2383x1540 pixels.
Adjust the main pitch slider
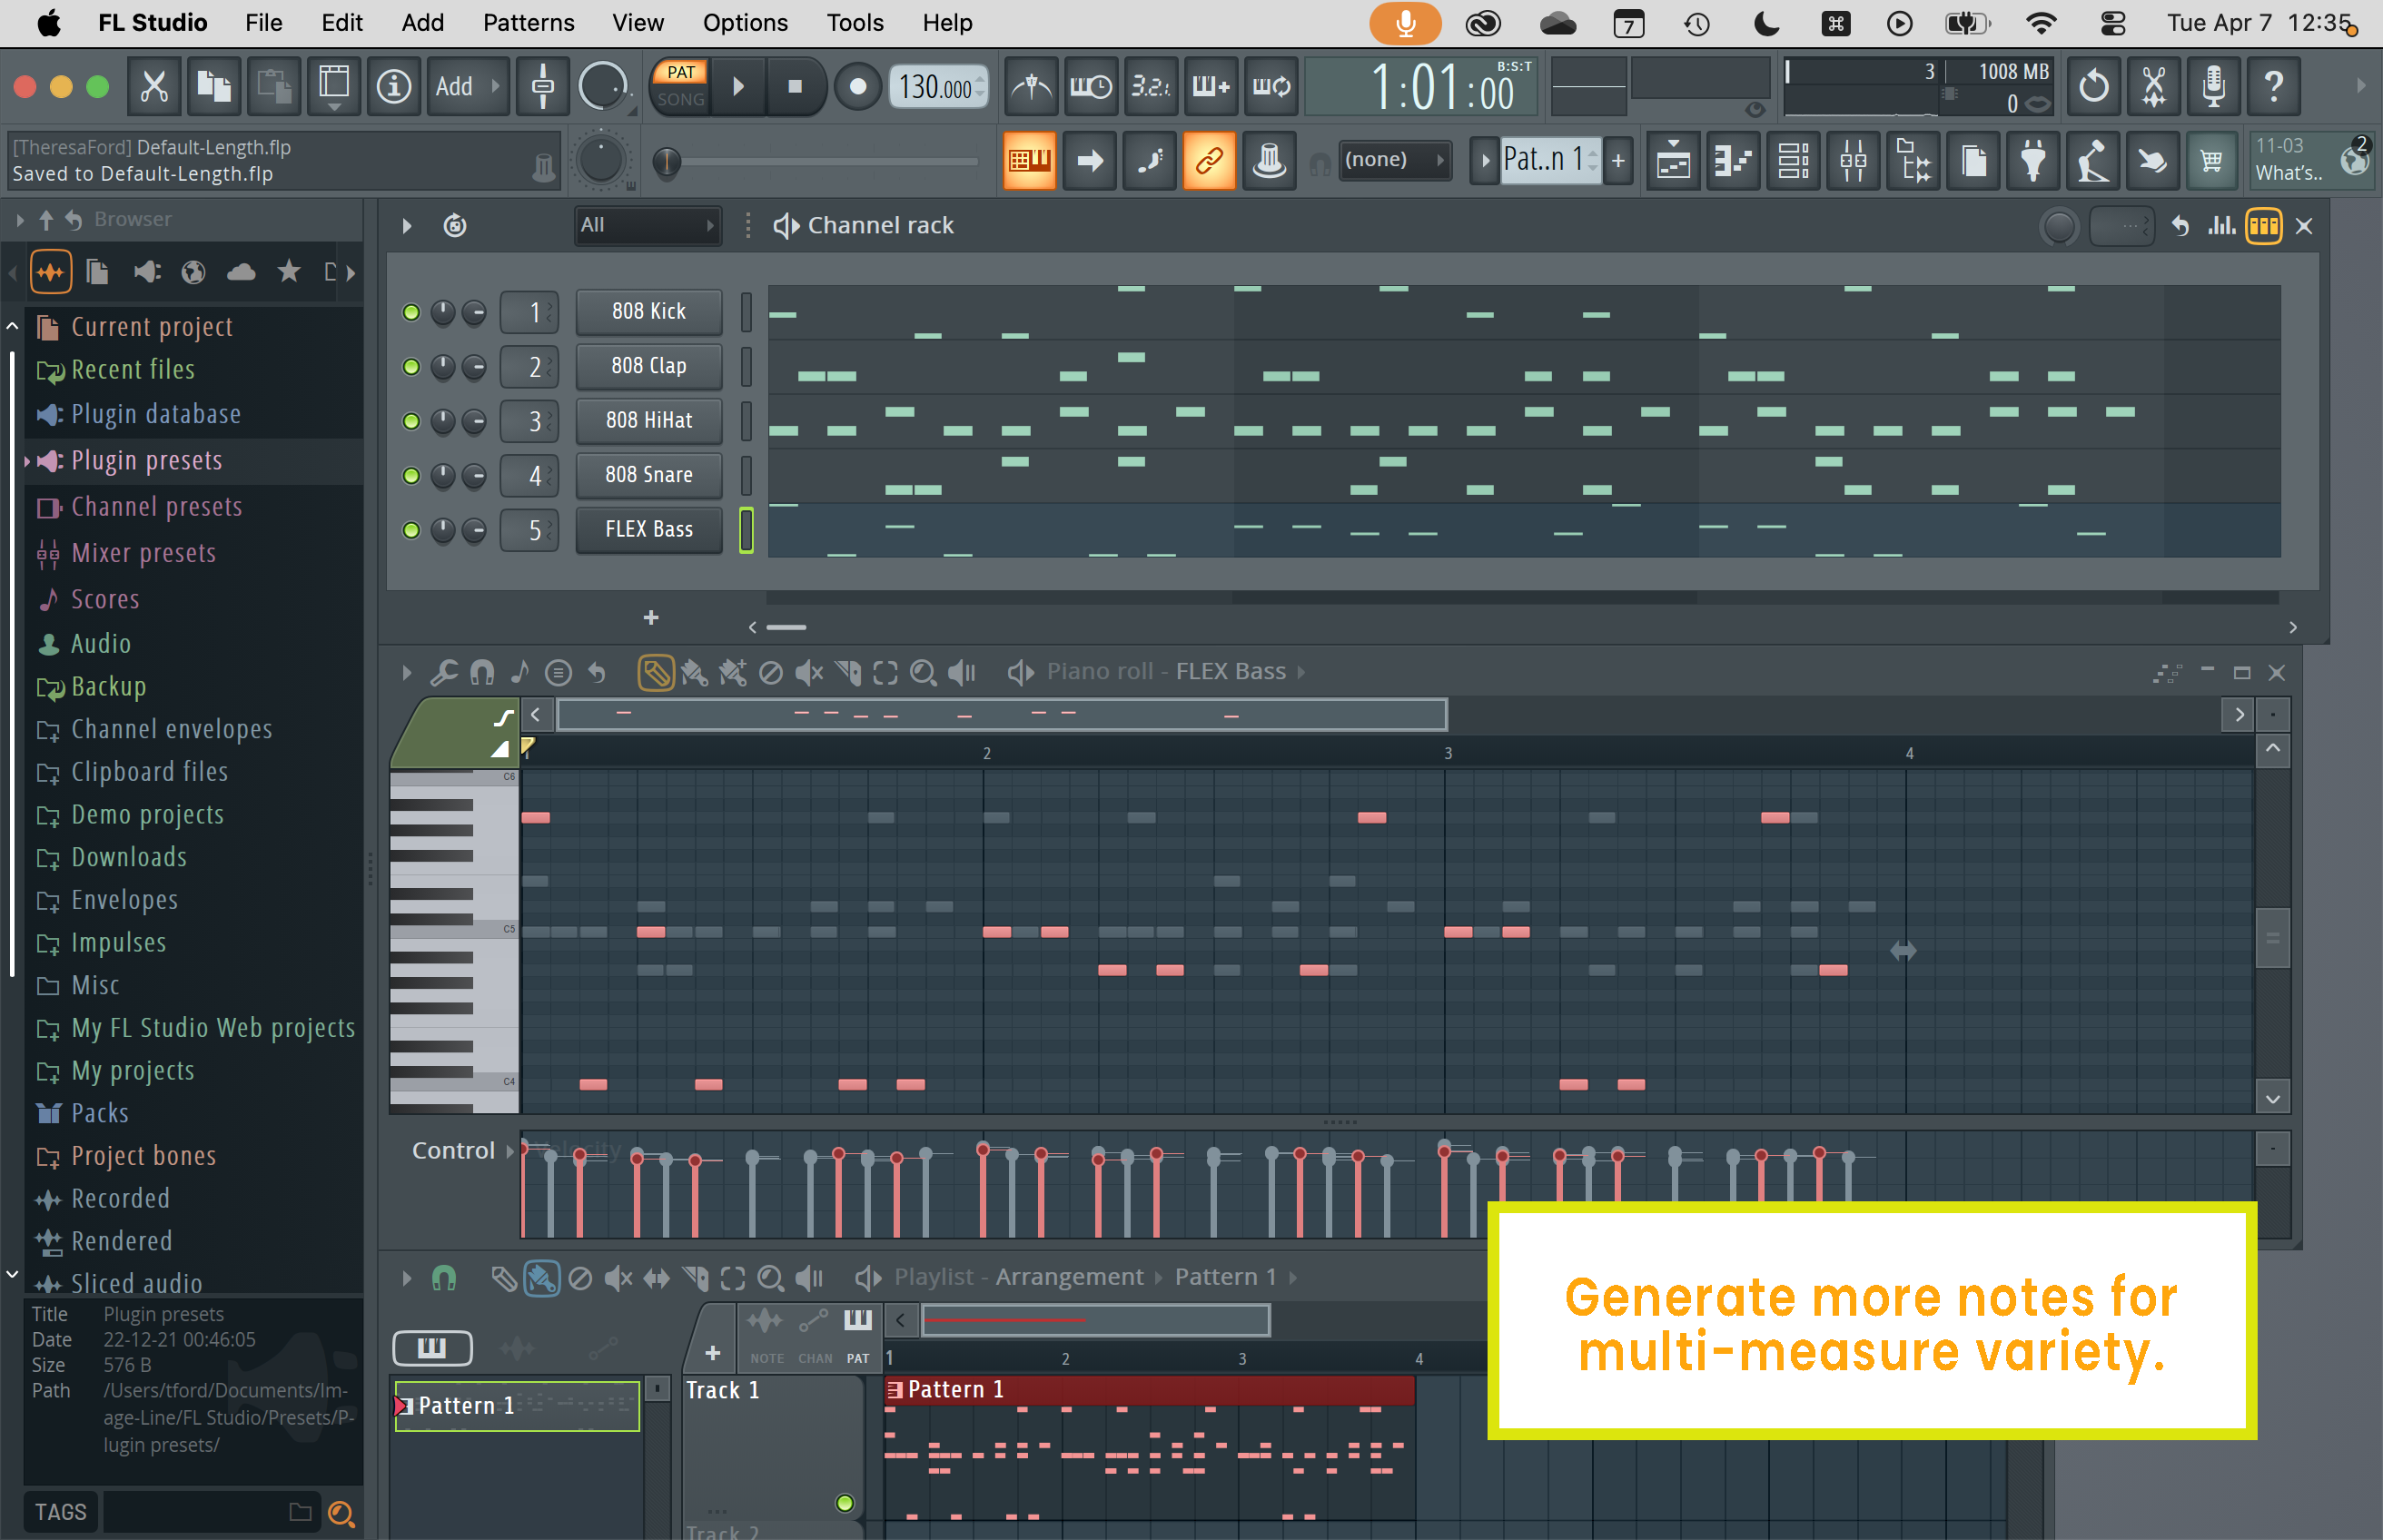(x=667, y=161)
